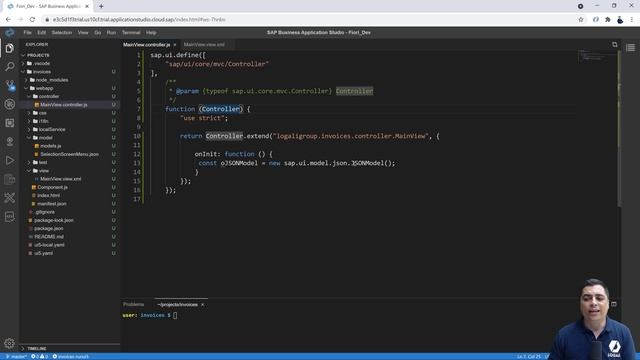
Task: Expand the .vscode folder
Action: pyautogui.click(x=23, y=64)
